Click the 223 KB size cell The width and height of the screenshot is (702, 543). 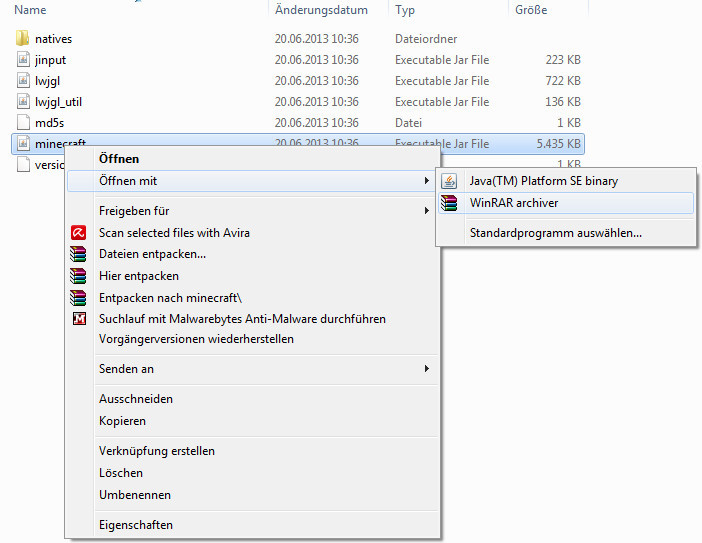[563, 60]
